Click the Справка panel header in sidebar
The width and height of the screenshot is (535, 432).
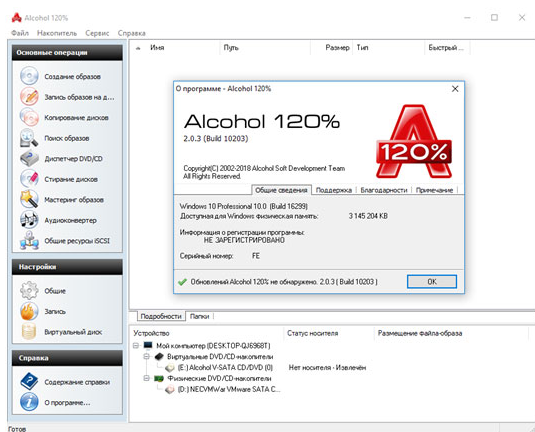point(67,358)
